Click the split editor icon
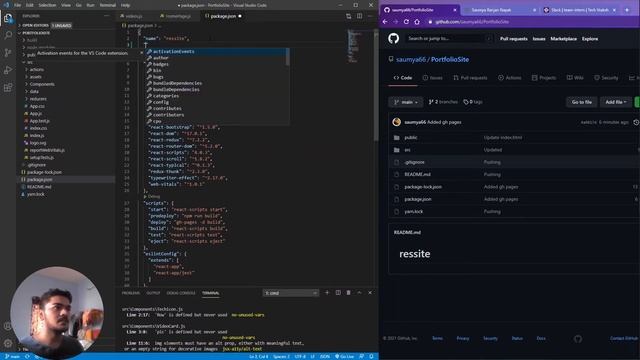Viewport: 640px width, 360px height. point(359,16)
